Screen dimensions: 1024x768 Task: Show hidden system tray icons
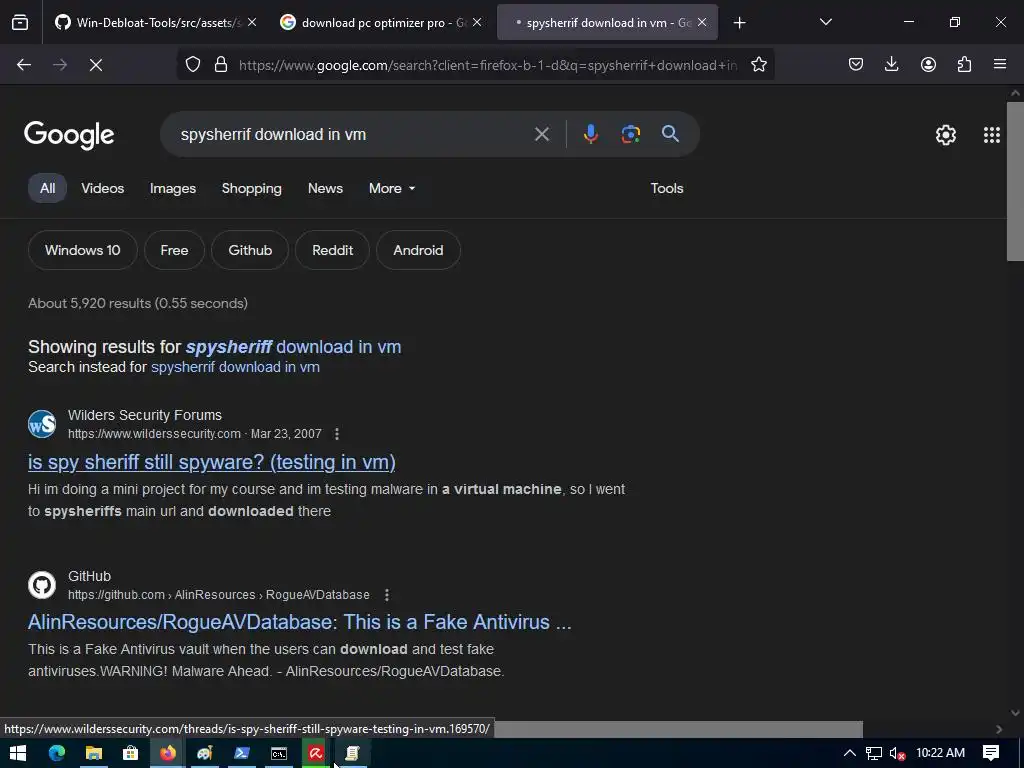(x=850, y=753)
